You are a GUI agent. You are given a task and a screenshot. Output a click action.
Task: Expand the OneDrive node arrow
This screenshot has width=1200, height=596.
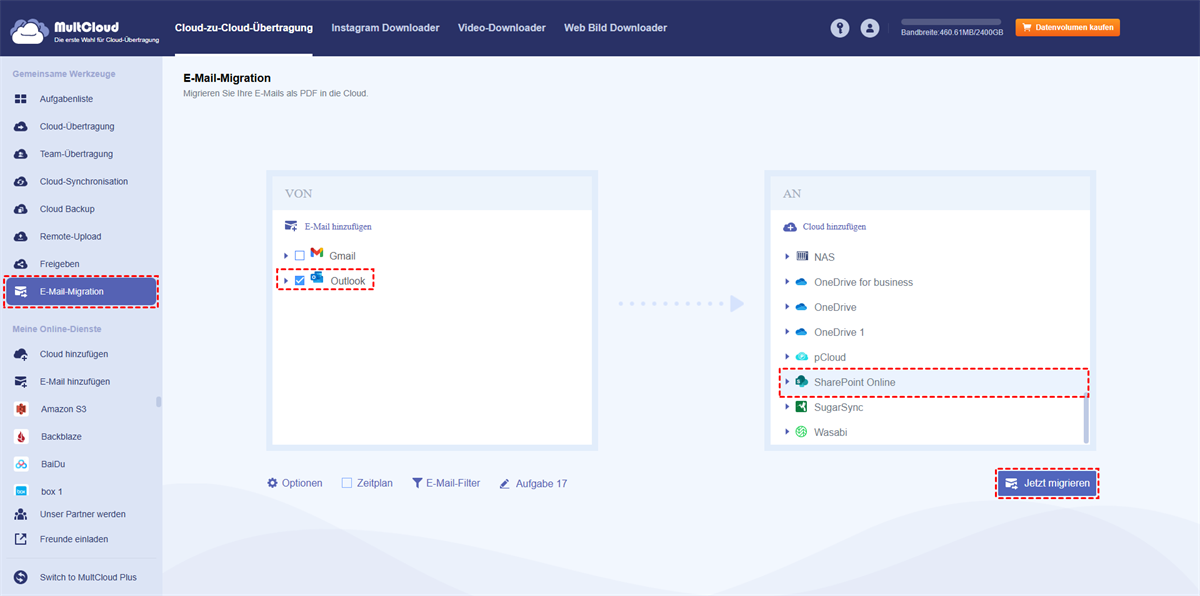(x=787, y=307)
